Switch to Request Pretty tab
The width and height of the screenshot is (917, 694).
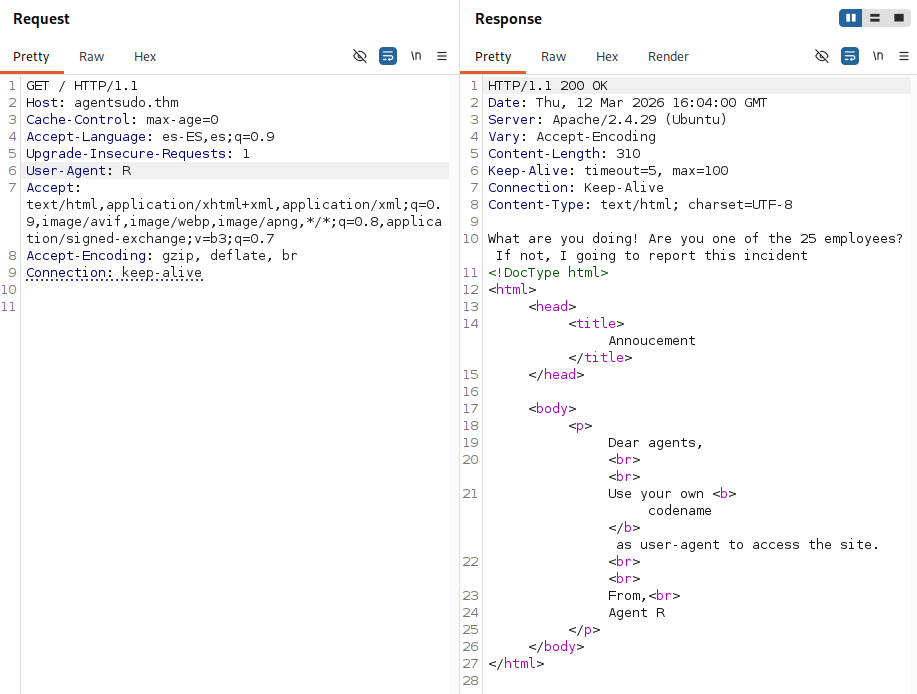31,57
